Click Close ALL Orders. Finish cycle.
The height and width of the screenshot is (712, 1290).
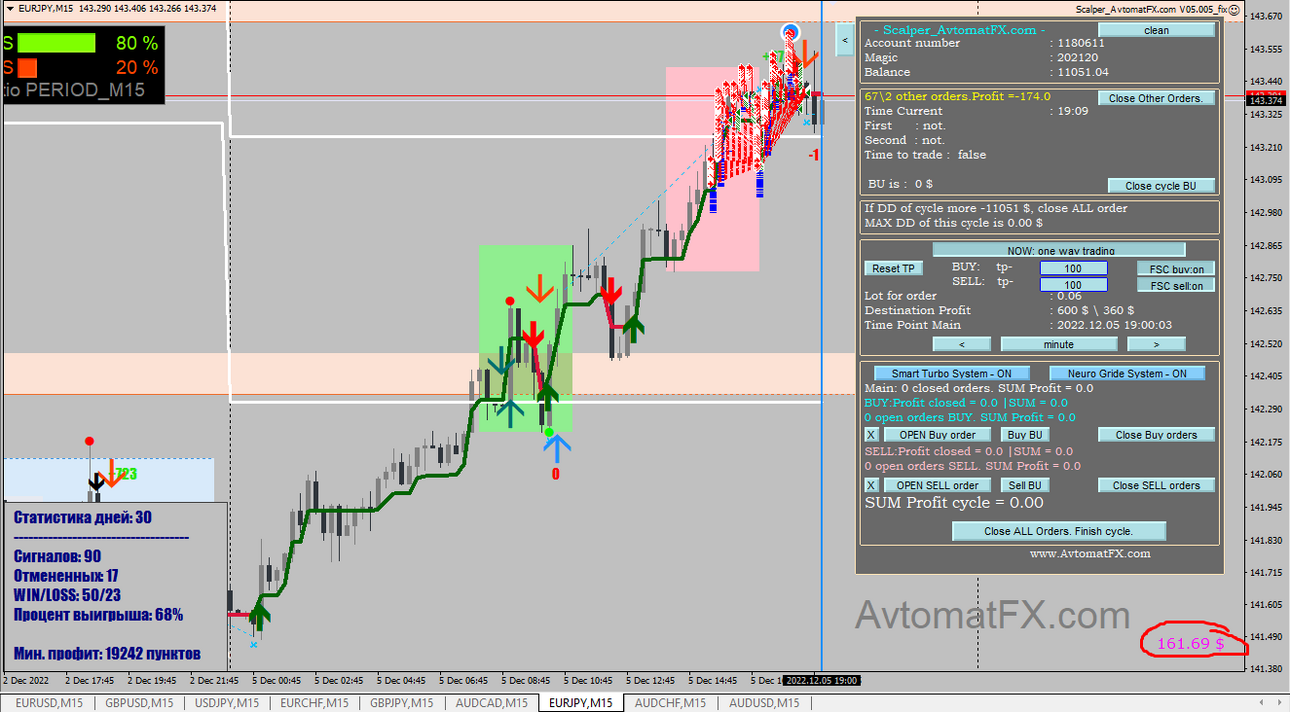click(1059, 531)
